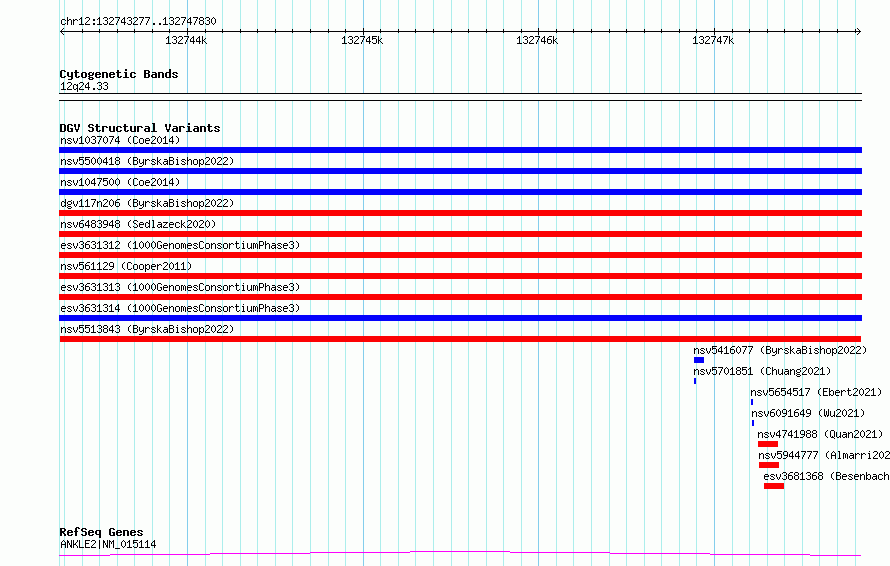Viewport: 890px width, 566px height.
Task: Select the tiny blue marker under nsv5701851
Action: coord(695,381)
